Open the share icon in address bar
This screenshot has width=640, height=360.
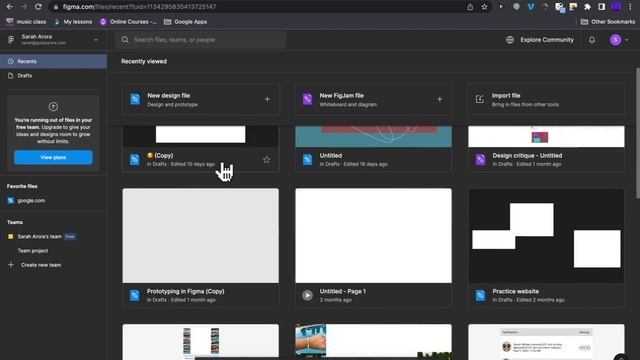tap(470, 7)
